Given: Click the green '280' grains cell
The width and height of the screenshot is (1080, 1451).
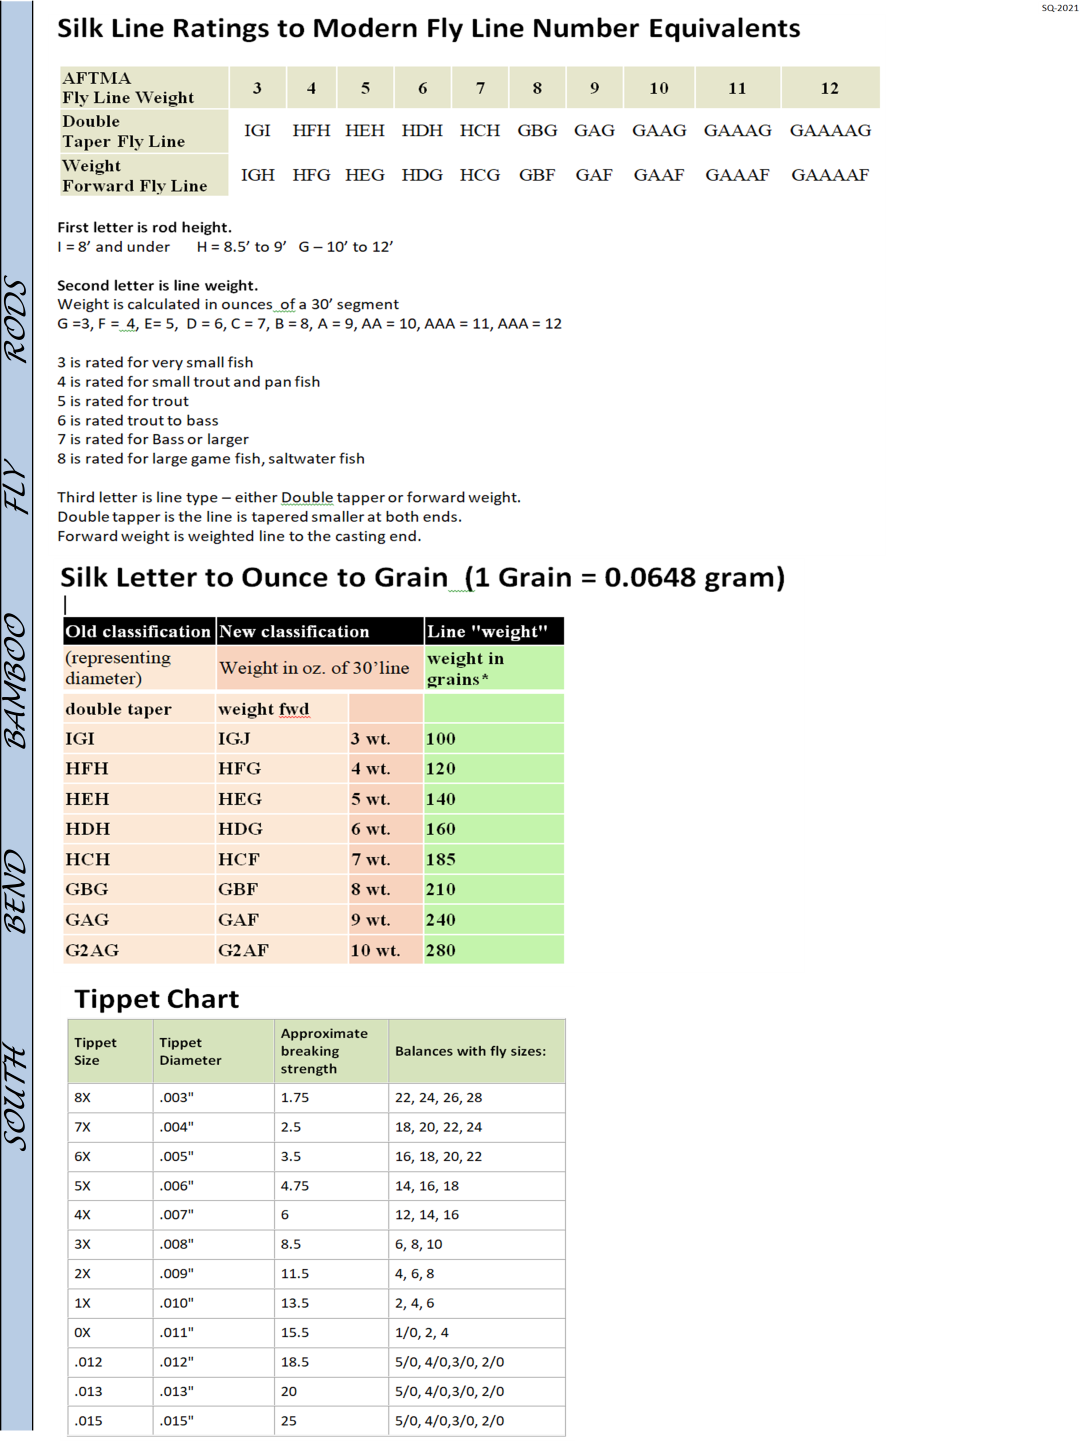Looking at the screenshot, I should (494, 950).
